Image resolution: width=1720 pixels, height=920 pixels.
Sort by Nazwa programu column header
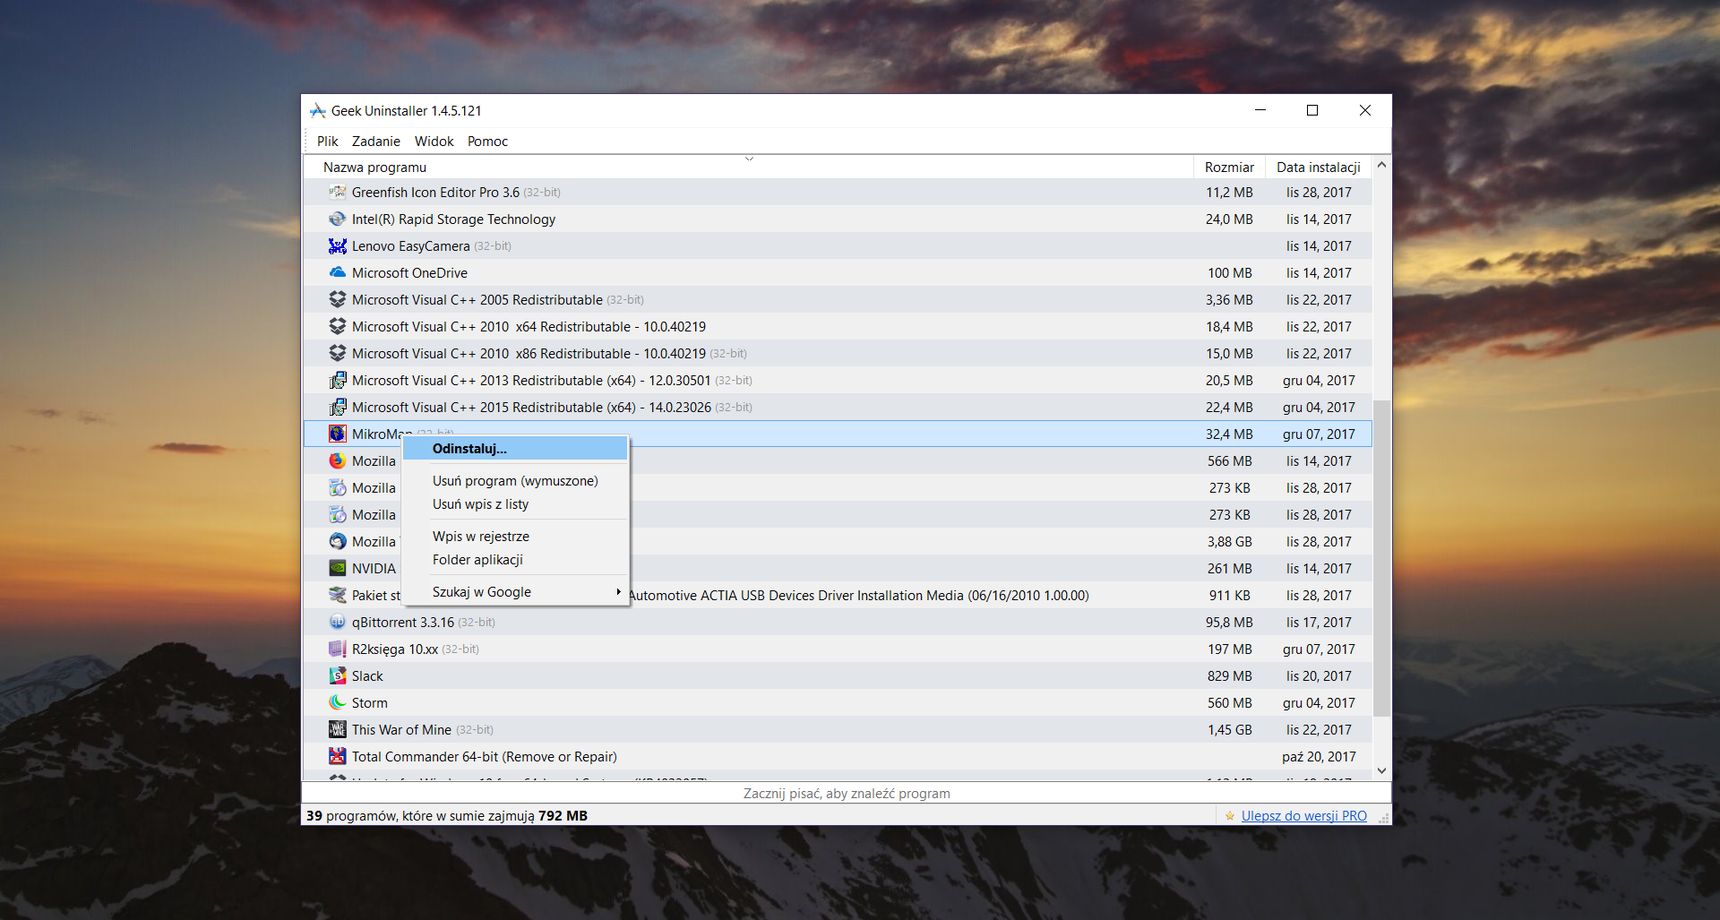click(748, 167)
